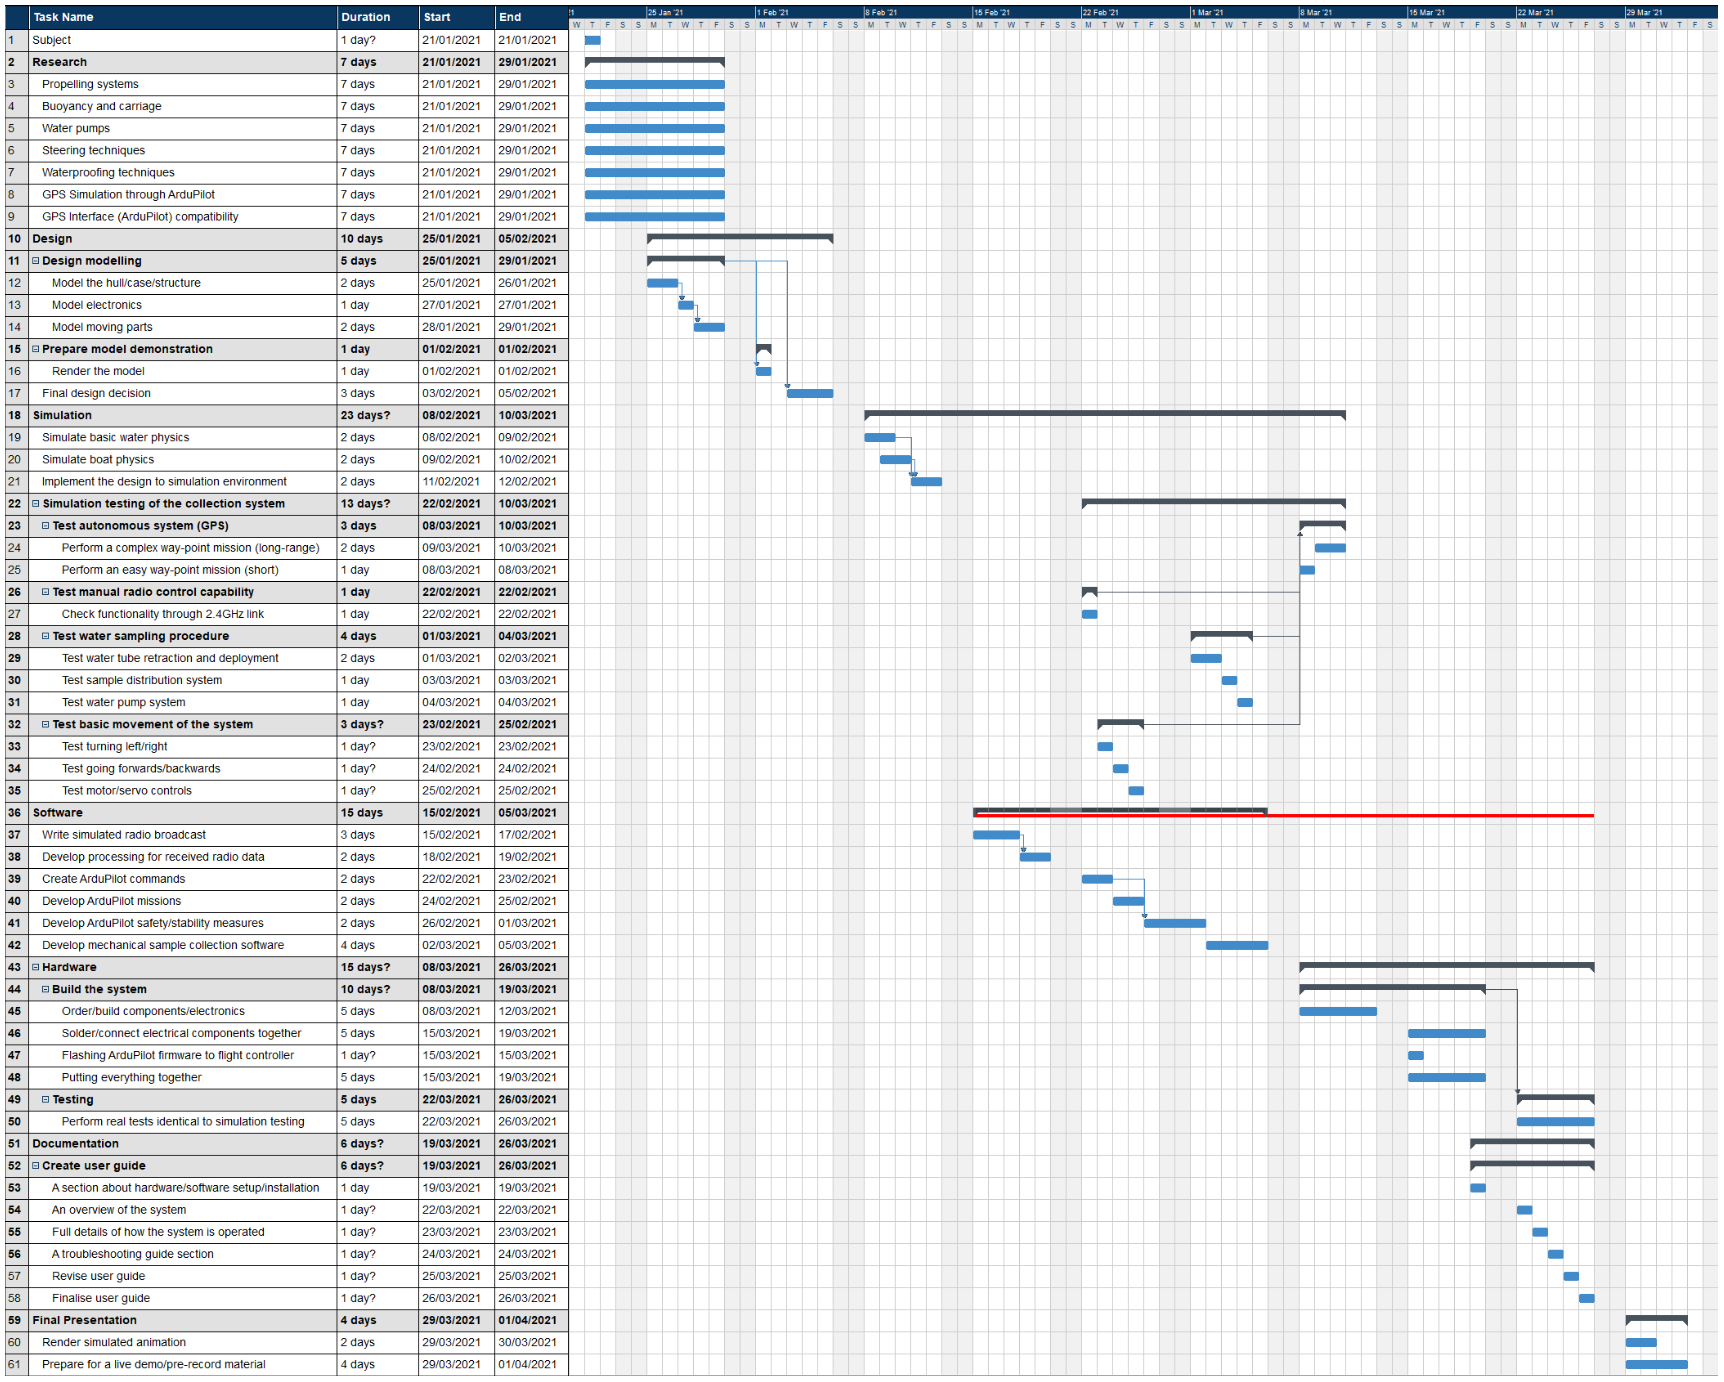Image resolution: width=1724 pixels, height=1382 pixels.
Task: Collapse the Build the system group
Action: tap(46, 989)
